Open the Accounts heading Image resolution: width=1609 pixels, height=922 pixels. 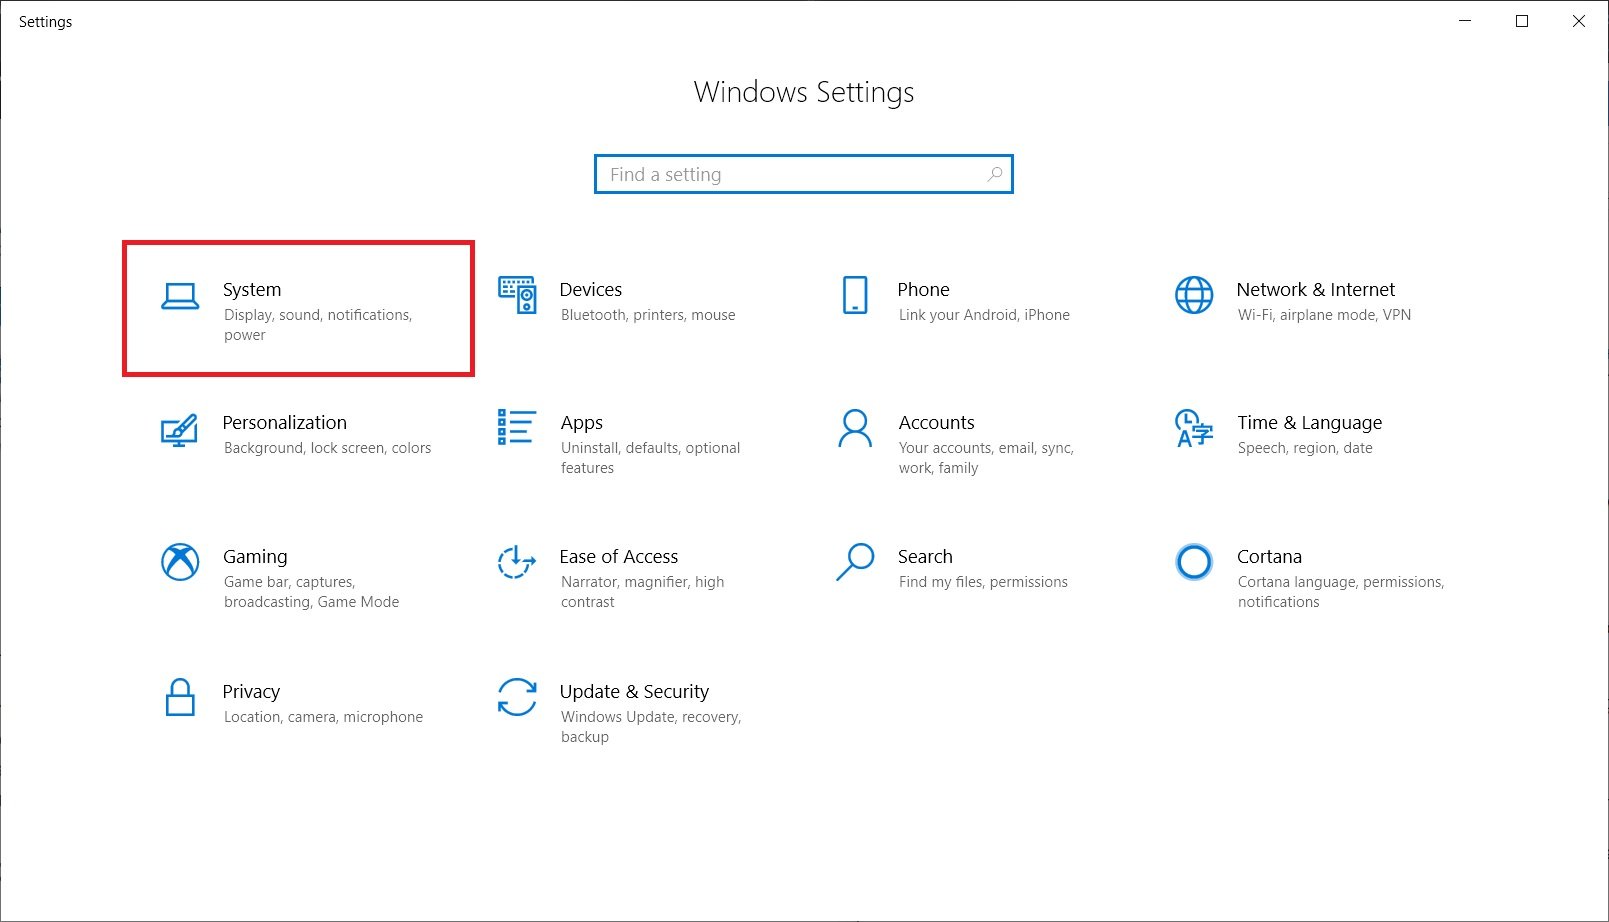[936, 423]
